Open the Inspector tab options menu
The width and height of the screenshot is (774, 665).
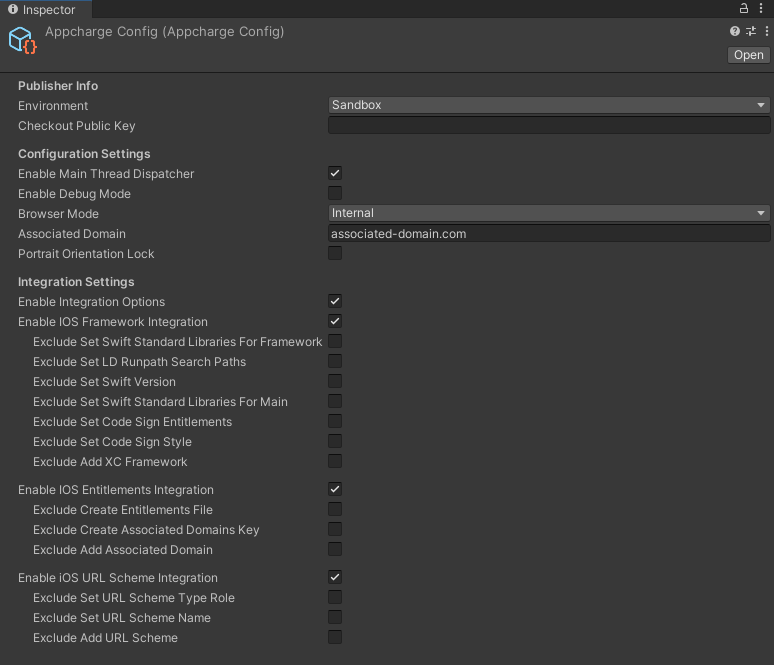pos(761,8)
